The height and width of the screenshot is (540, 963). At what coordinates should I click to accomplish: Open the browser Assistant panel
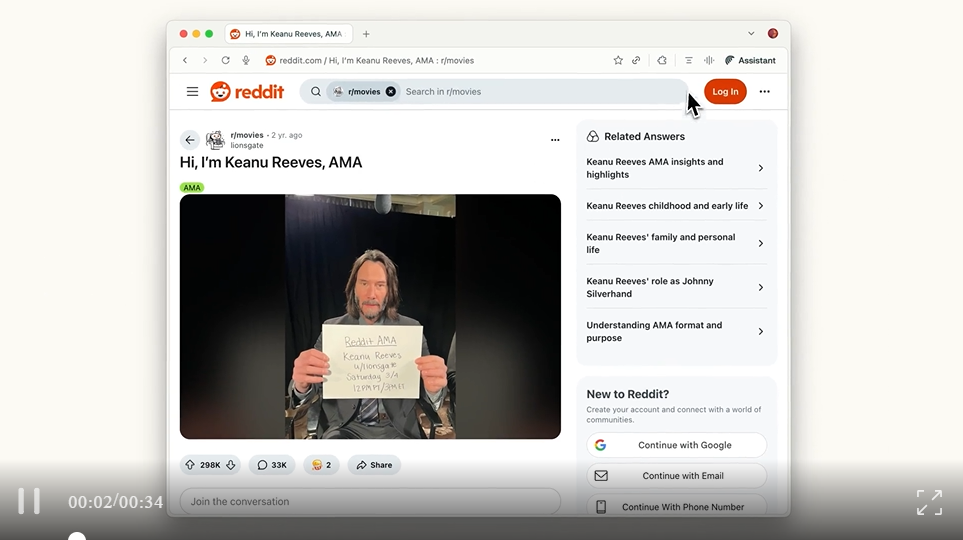click(x=750, y=60)
